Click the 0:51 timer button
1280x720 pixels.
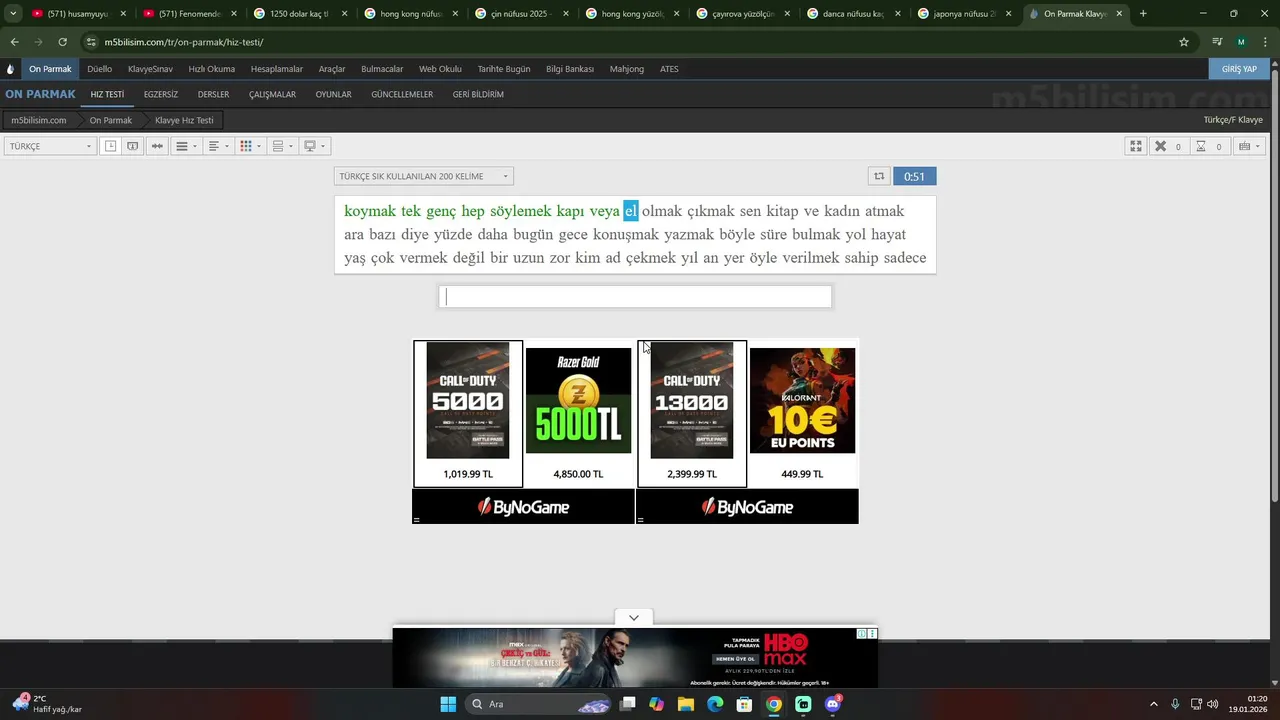coord(914,176)
